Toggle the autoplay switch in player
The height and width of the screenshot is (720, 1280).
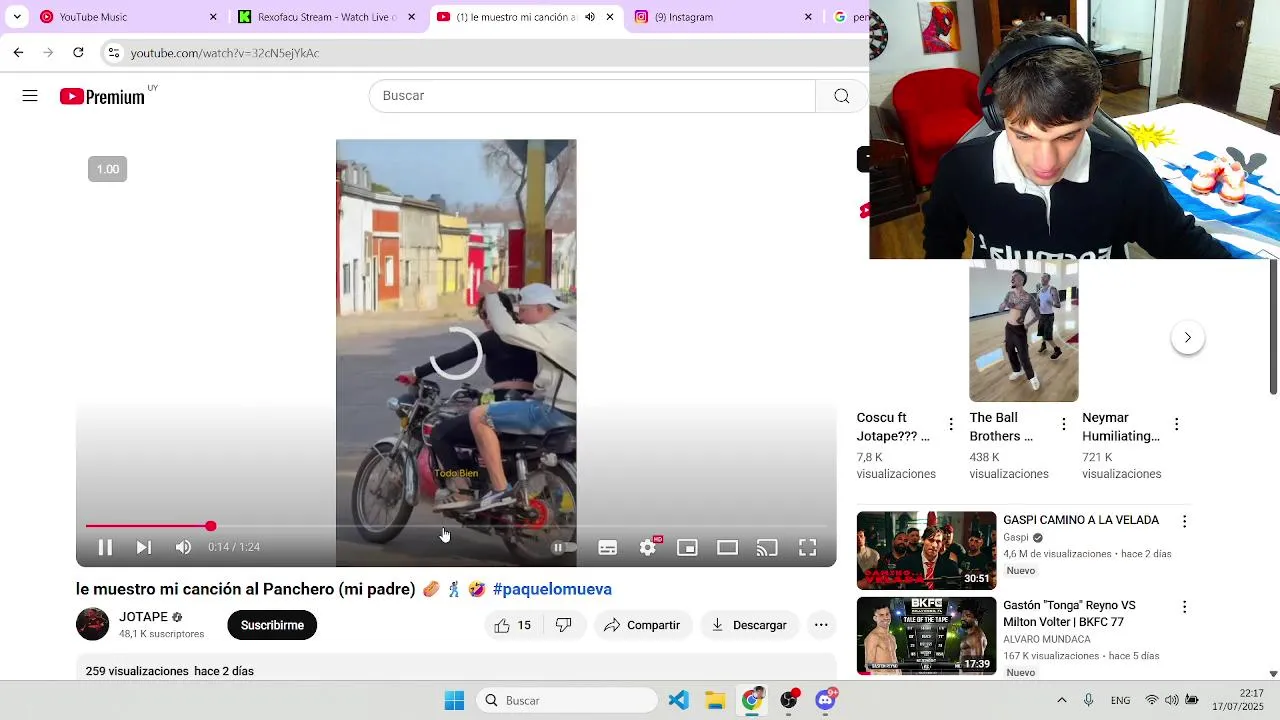coord(564,547)
